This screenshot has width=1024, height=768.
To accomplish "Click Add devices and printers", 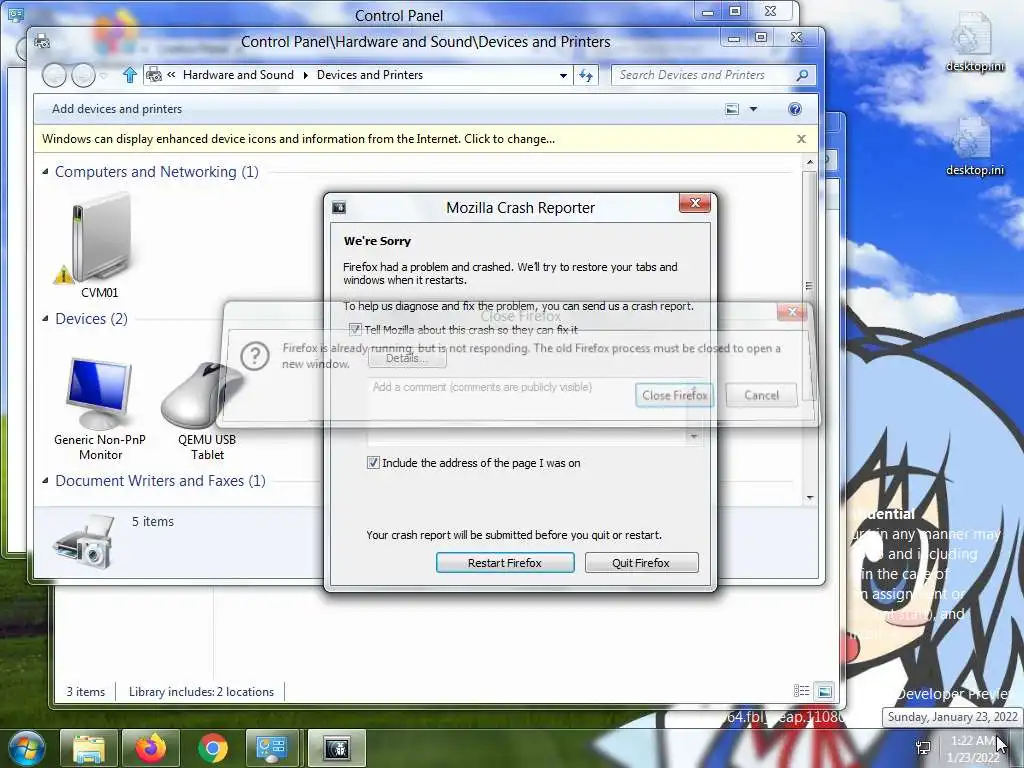I will pyautogui.click(x=117, y=109).
